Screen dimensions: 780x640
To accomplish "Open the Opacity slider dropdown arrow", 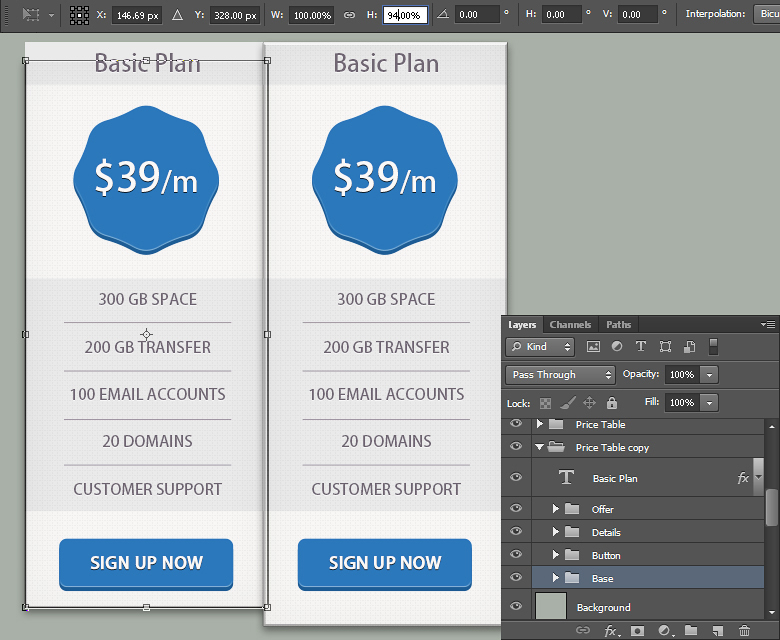I will 709,374.
